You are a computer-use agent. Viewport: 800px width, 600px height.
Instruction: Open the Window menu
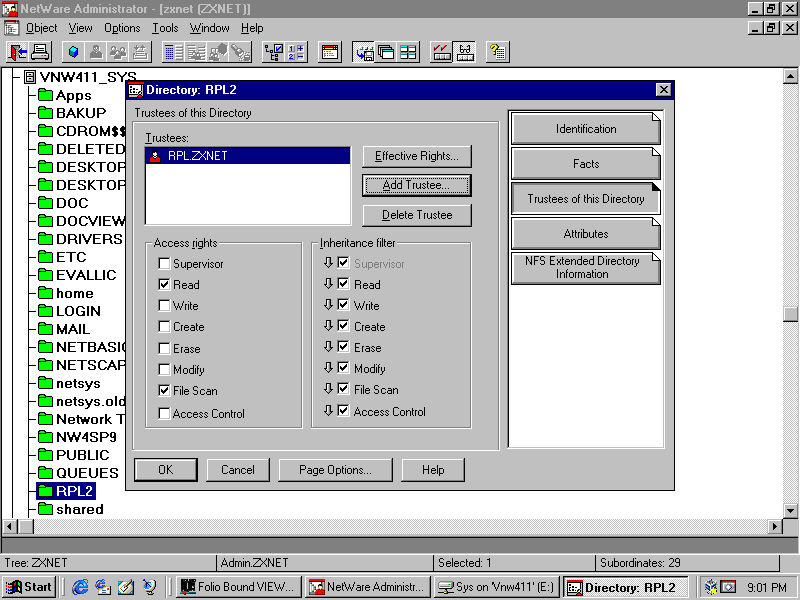click(209, 28)
